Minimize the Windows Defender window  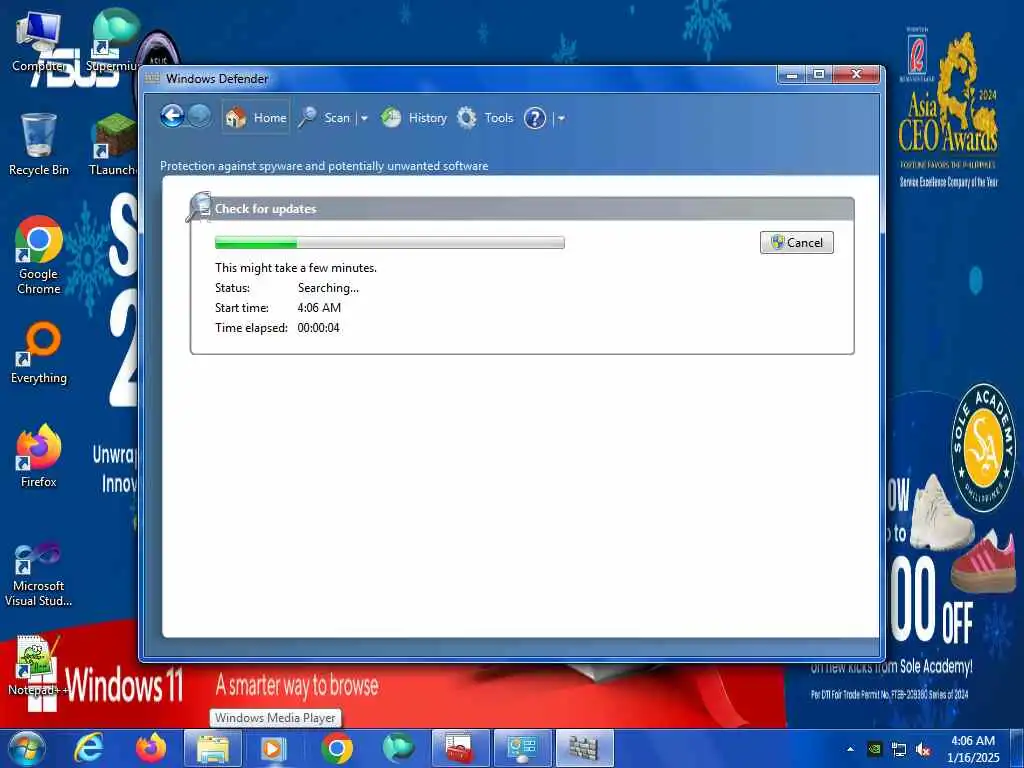pos(792,75)
